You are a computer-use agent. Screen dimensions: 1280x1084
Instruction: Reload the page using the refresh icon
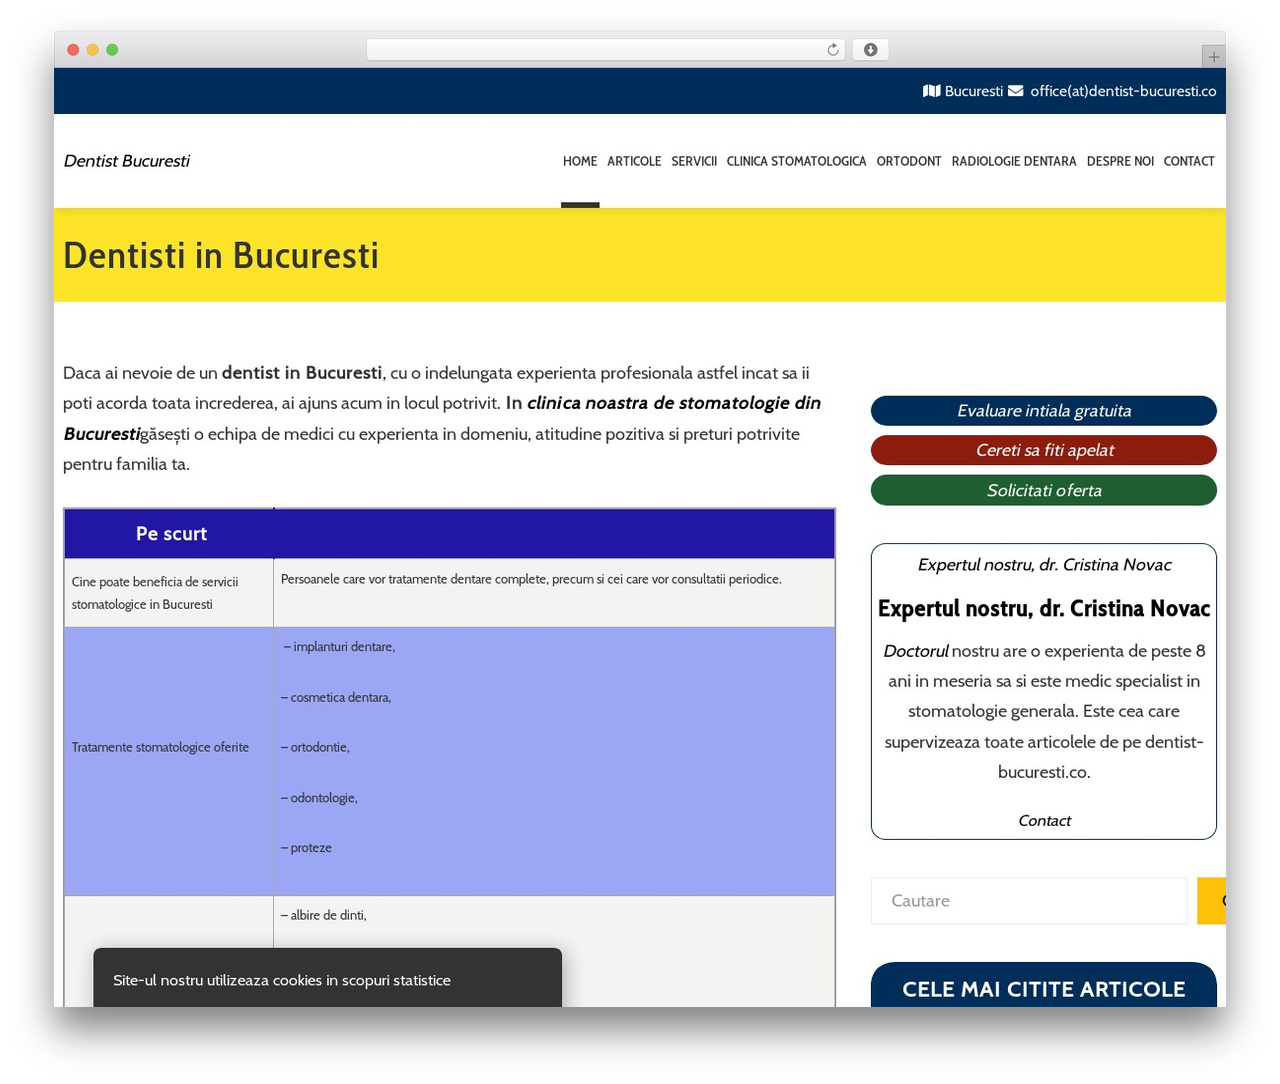point(833,50)
